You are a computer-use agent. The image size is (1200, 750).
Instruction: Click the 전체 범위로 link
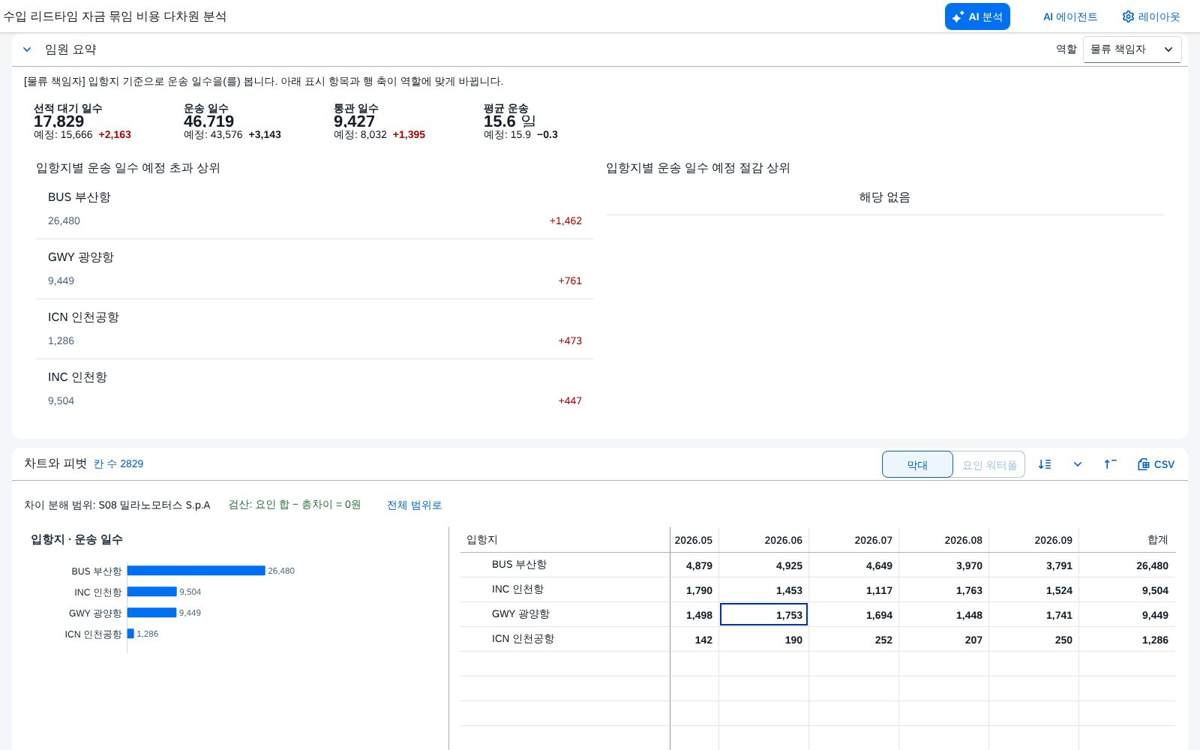point(414,505)
